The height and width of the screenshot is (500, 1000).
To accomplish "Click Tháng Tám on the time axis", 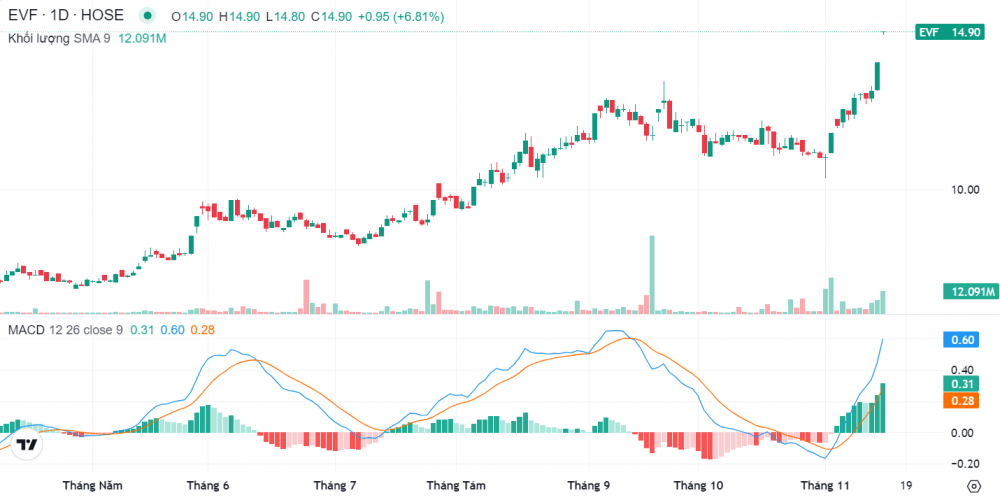I will point(456,486).
